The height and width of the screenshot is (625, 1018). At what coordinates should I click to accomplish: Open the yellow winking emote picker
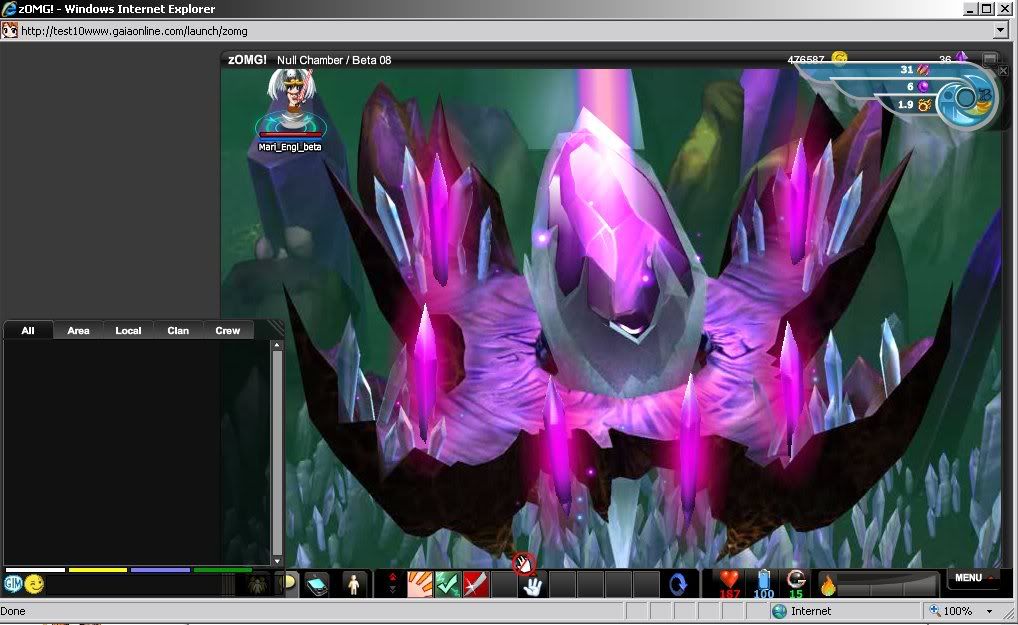tap(34, 584)
